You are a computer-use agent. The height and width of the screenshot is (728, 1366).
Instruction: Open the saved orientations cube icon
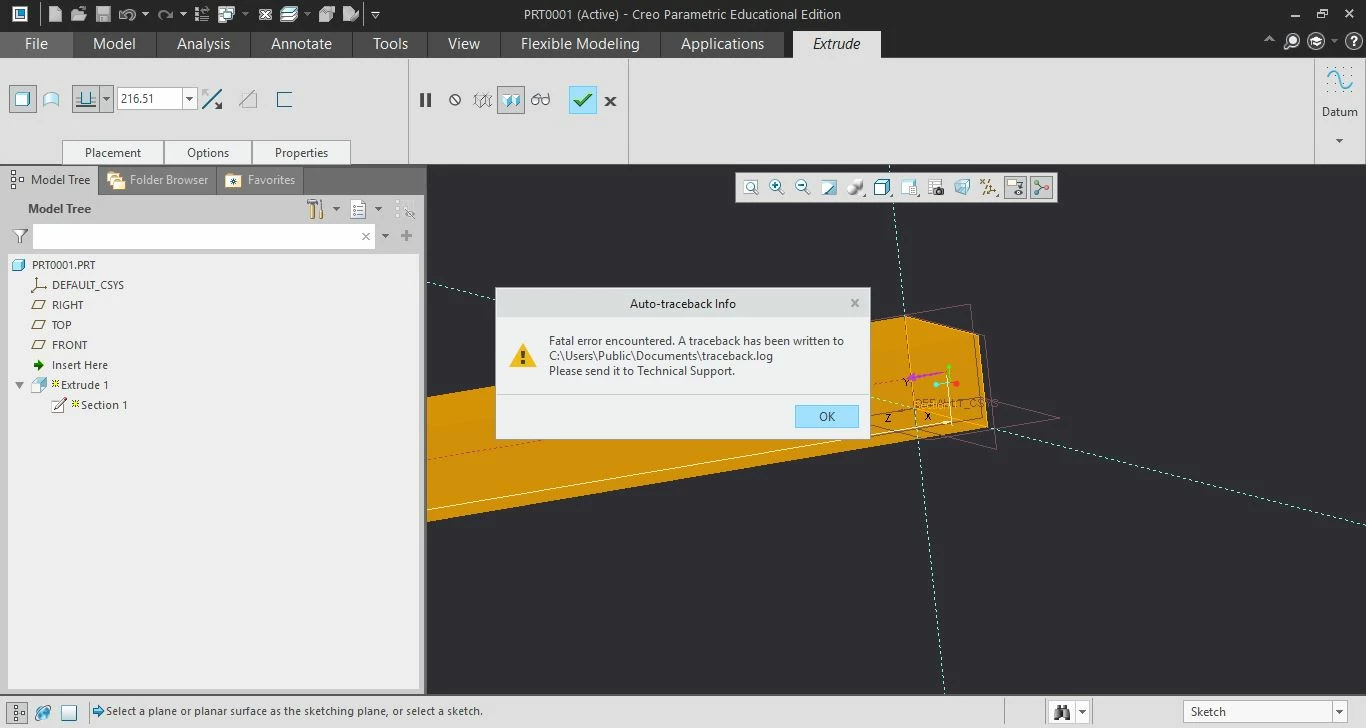tap(882, 187)
